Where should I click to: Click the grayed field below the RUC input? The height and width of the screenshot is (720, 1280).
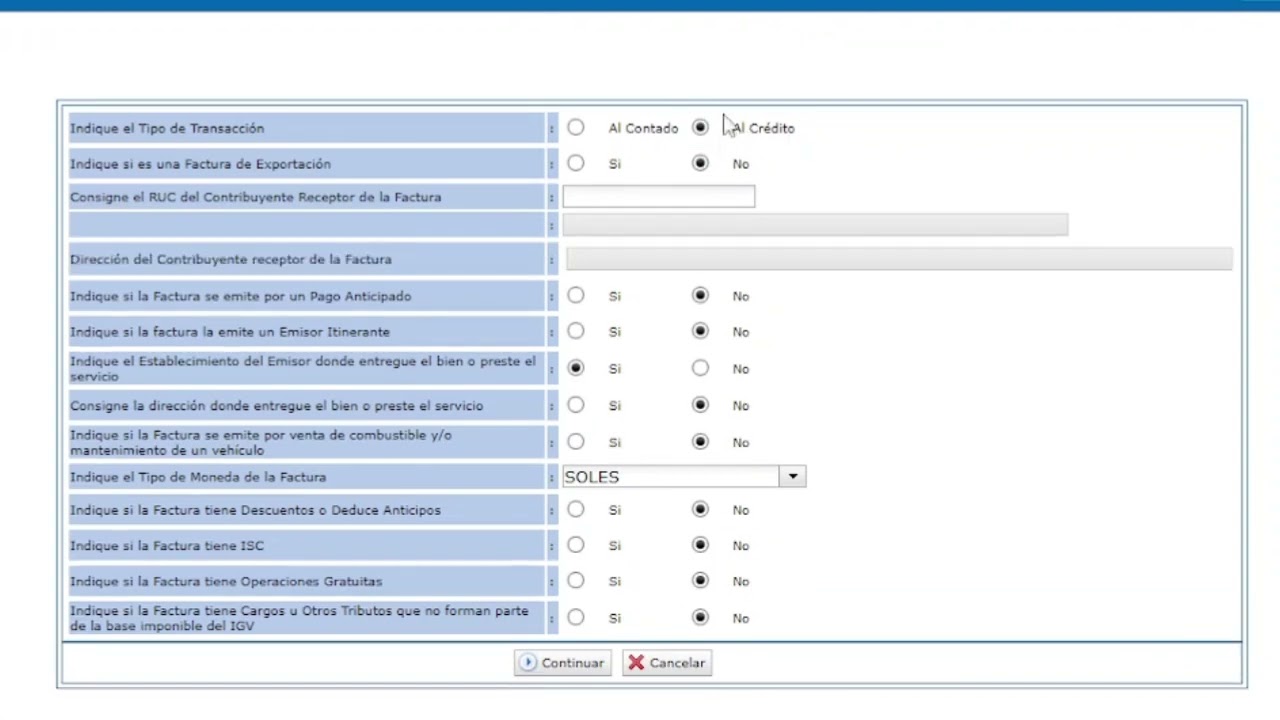pyautogui.click(x=815, y=225)
